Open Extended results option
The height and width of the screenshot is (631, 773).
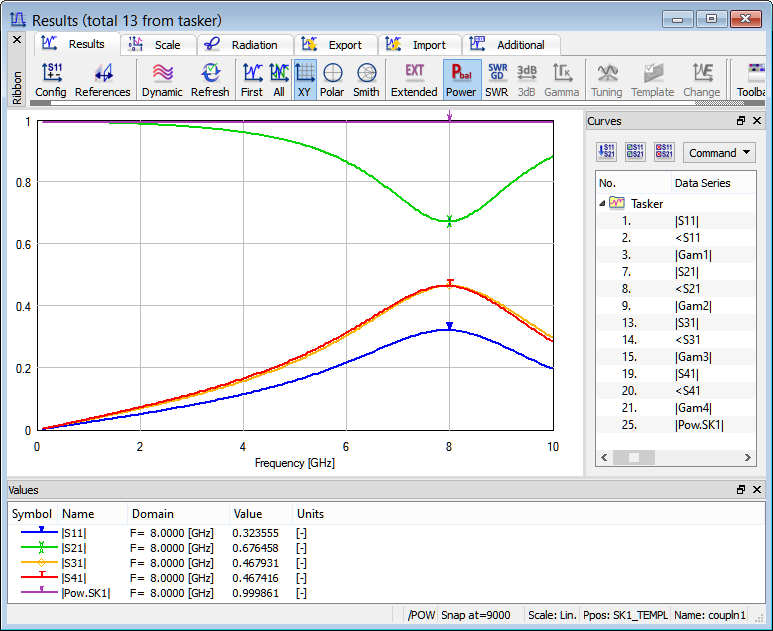pyautogui.click(x=414, y=80)
